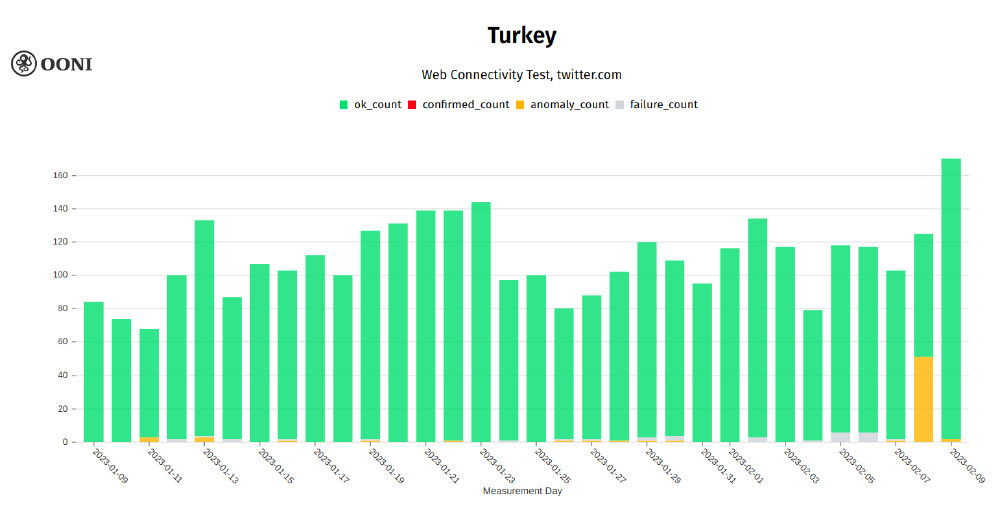Click the first bar for 2023-01-09
The height and width of the screenshot is (531, 1000).
(94, 370)
